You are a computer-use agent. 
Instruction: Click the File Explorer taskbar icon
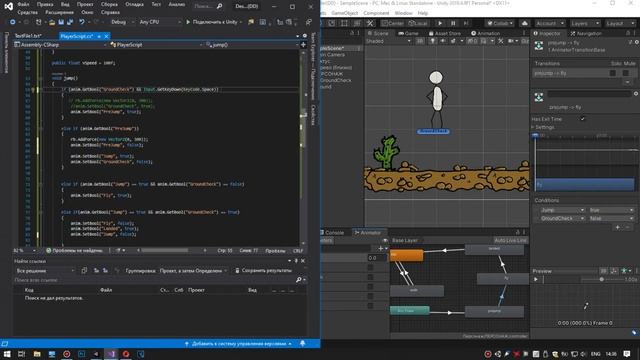(x=37, y=353)
